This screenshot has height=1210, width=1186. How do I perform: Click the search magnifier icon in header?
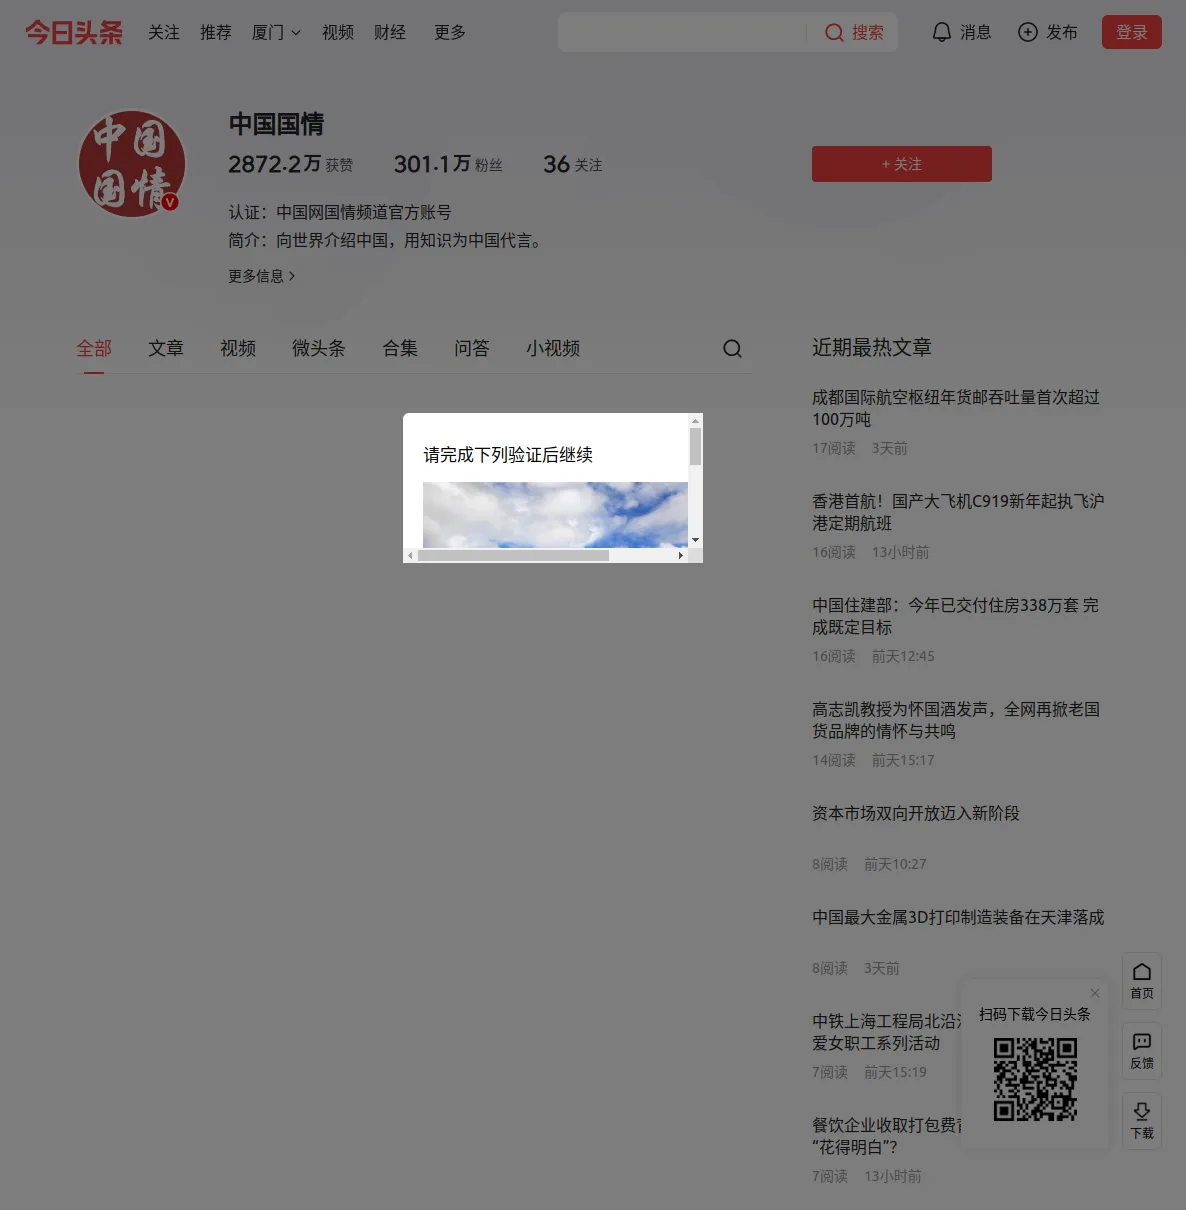(x=834, y=33)
